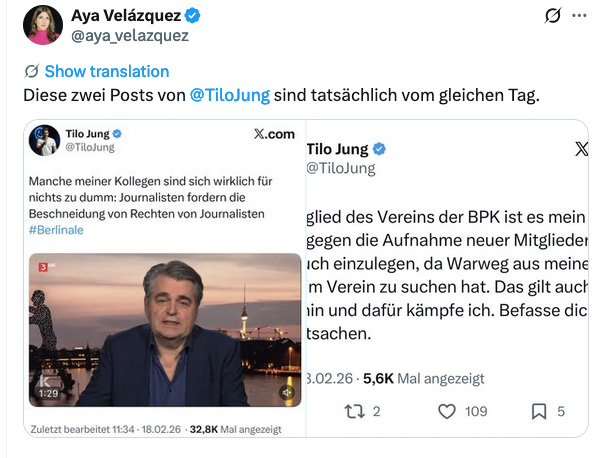Open Aya Velázquez's profile picture
601x458 pixels.
pos(43,24)
